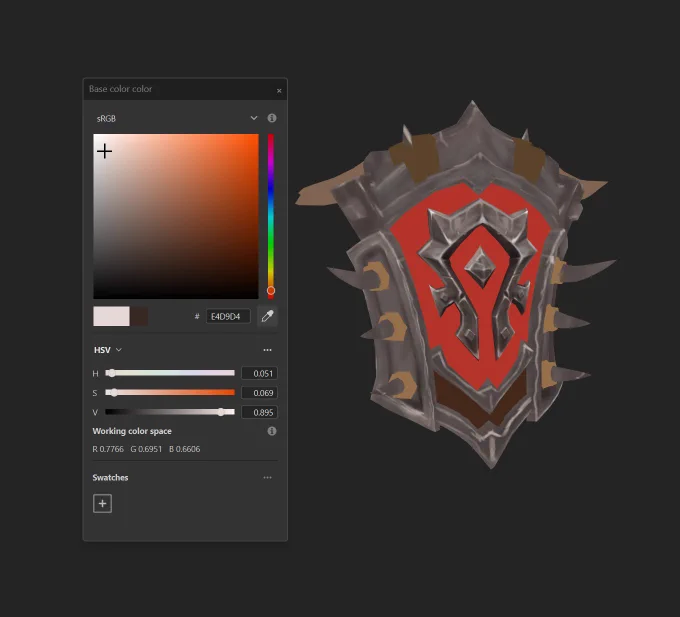Adjust the S saturation slider
The image size is (680, 617).
click(x=170, y=392)
